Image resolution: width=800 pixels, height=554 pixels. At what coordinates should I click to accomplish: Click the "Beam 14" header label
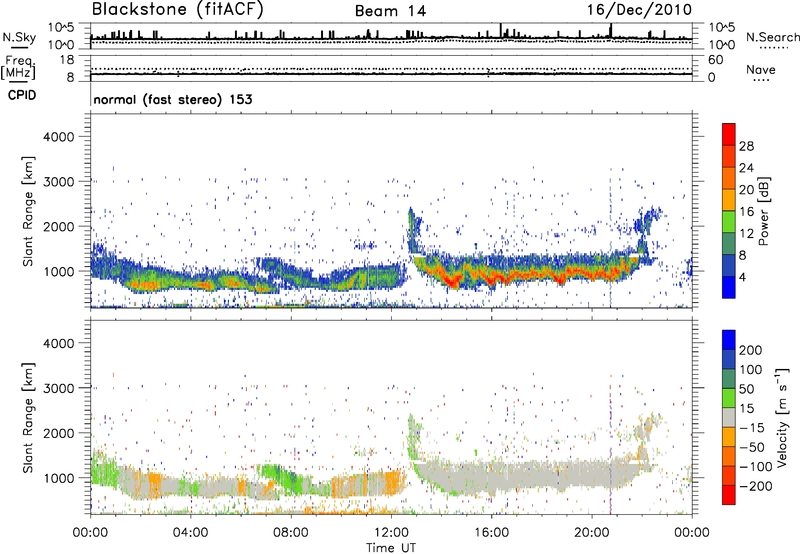[390, 11]
